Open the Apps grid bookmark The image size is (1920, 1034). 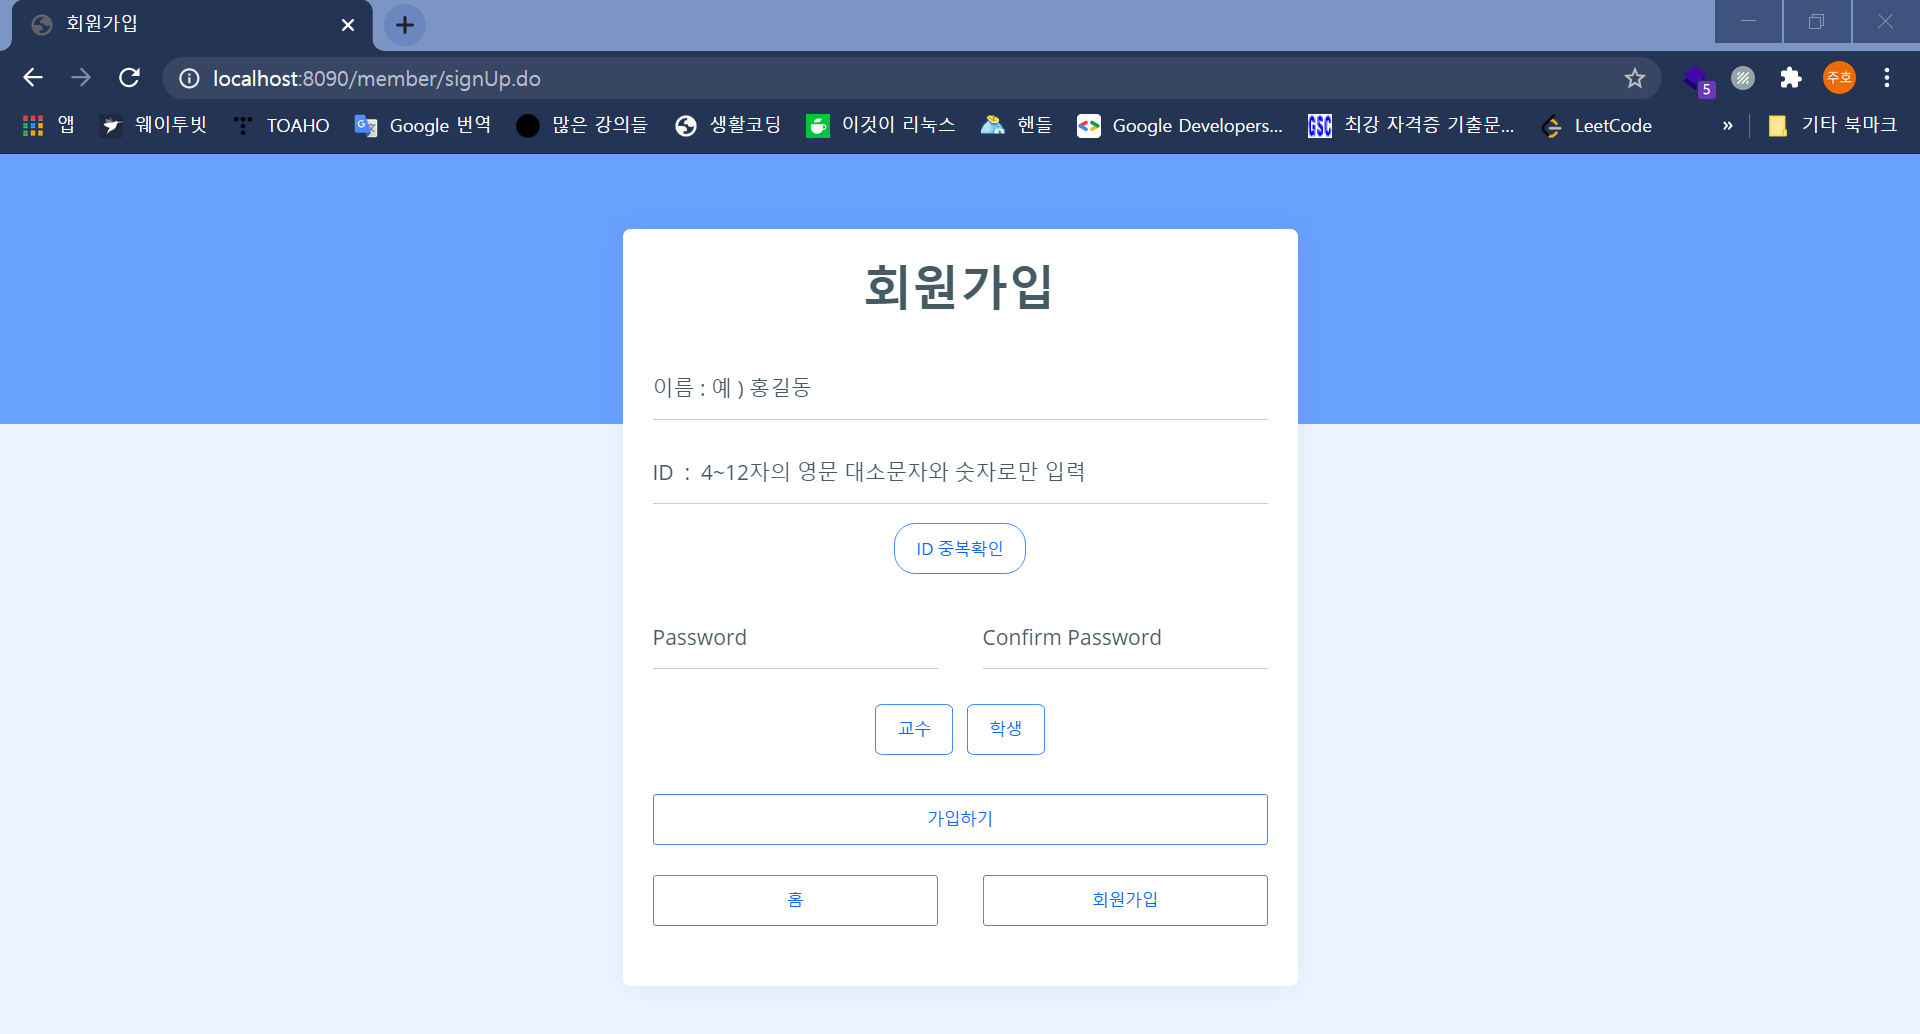[49, 125]
